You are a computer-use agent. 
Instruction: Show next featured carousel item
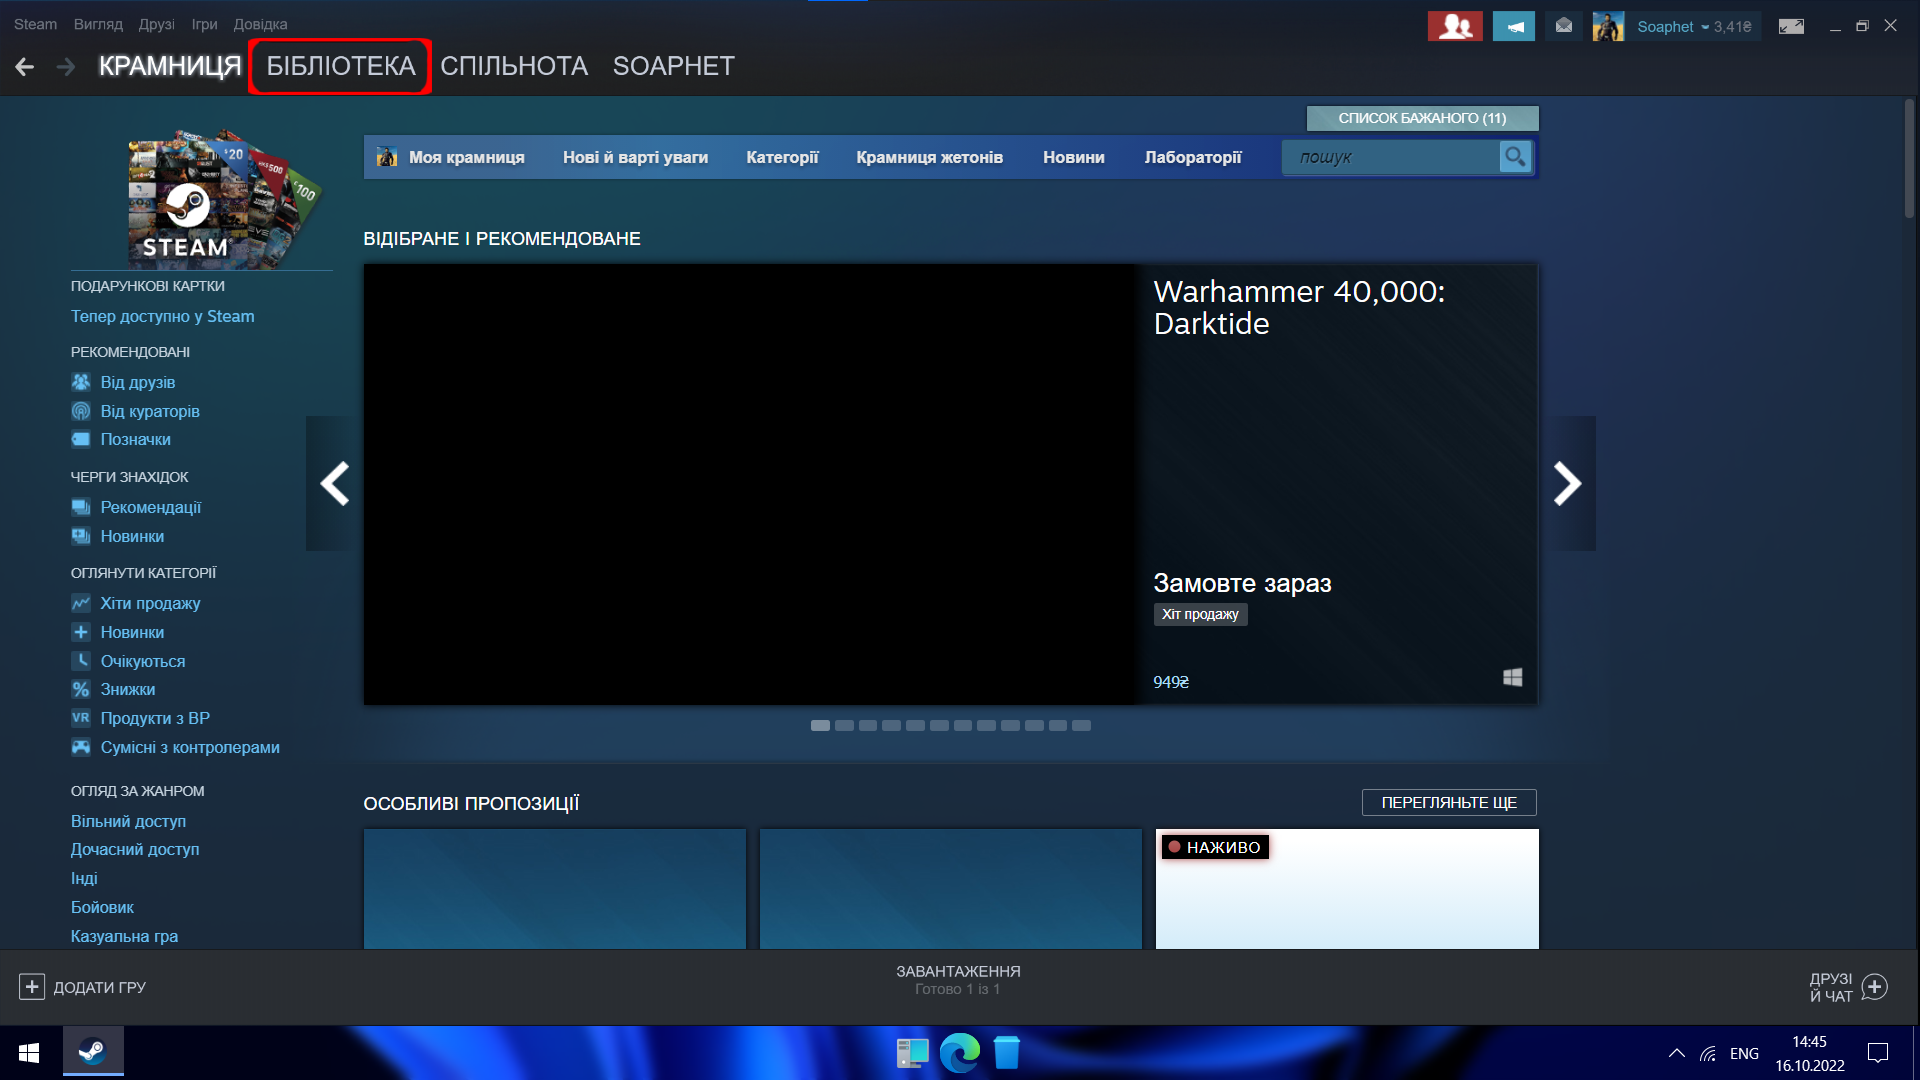point(1567,484)
